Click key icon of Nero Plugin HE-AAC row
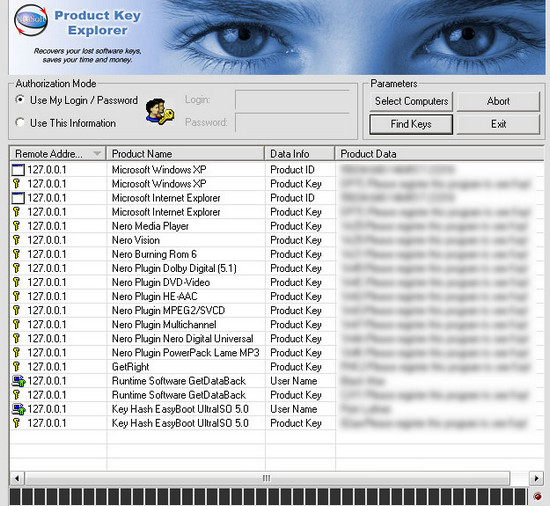This screenshot has height=506, width=550. click(x=16, y=296)
